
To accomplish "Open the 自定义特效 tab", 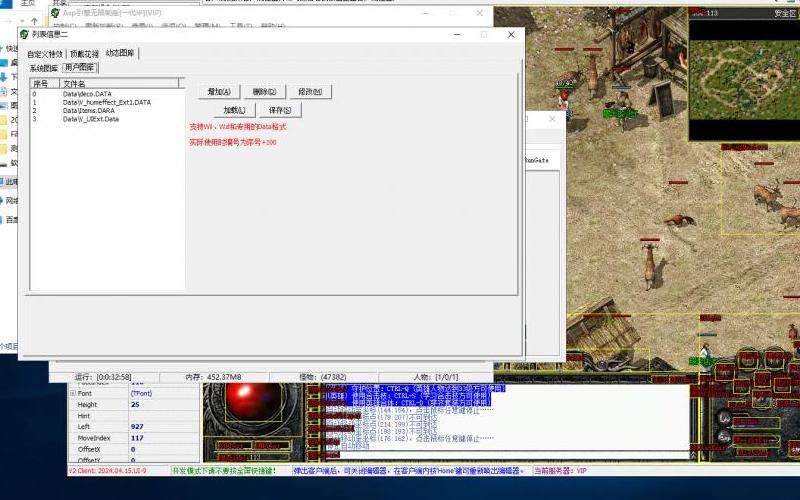I will 45,54.
